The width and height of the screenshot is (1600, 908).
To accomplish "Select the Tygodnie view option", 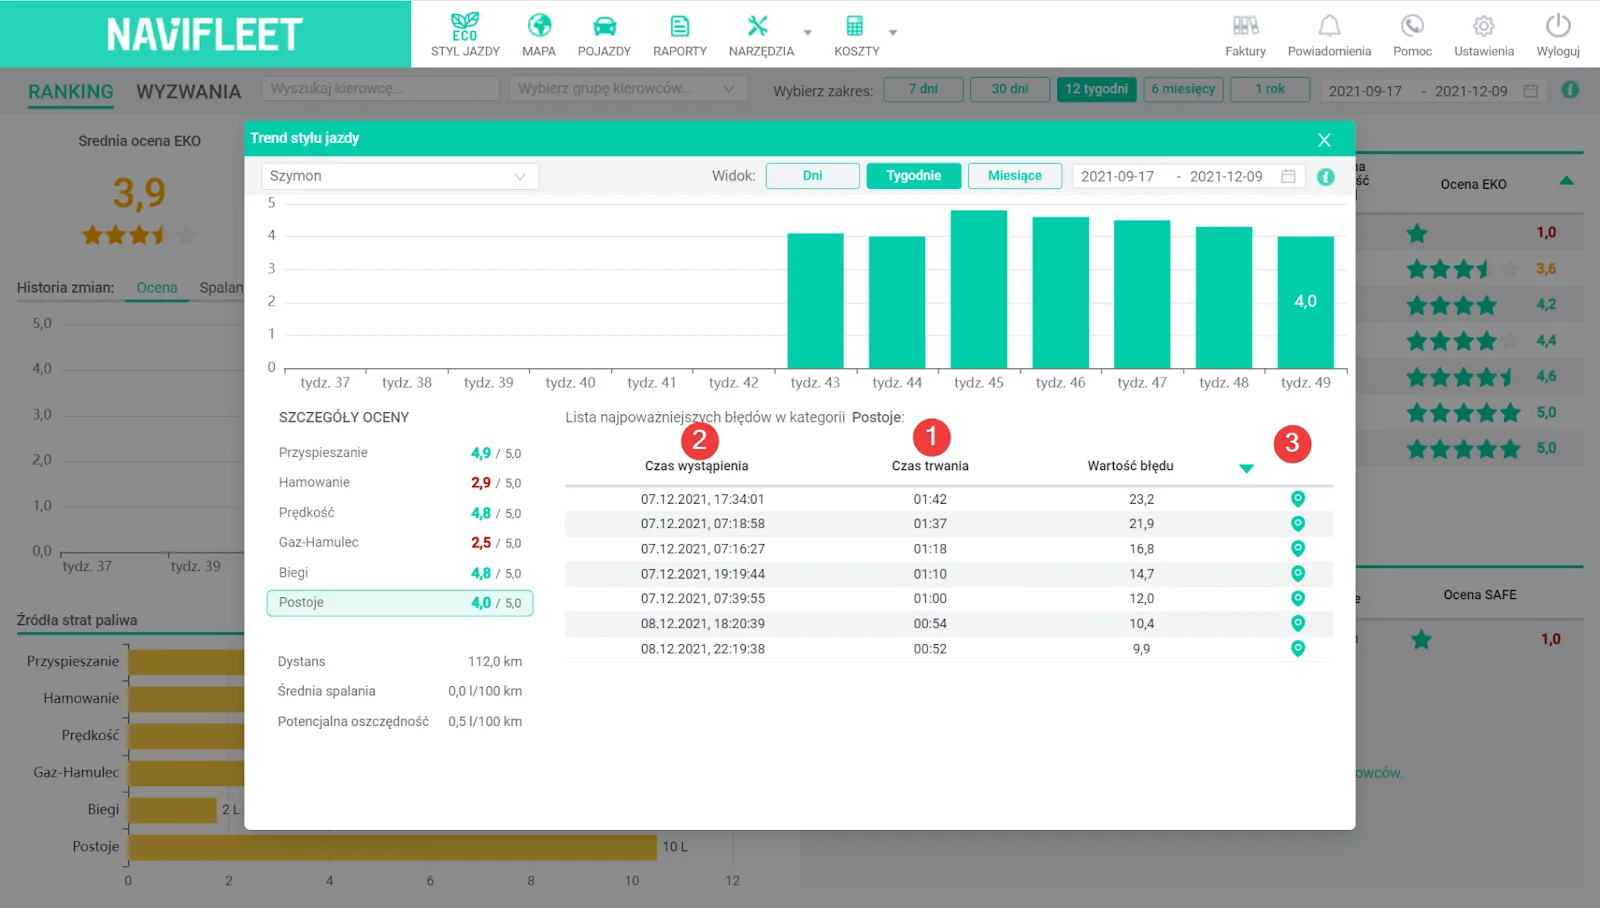I will [914, 176].
